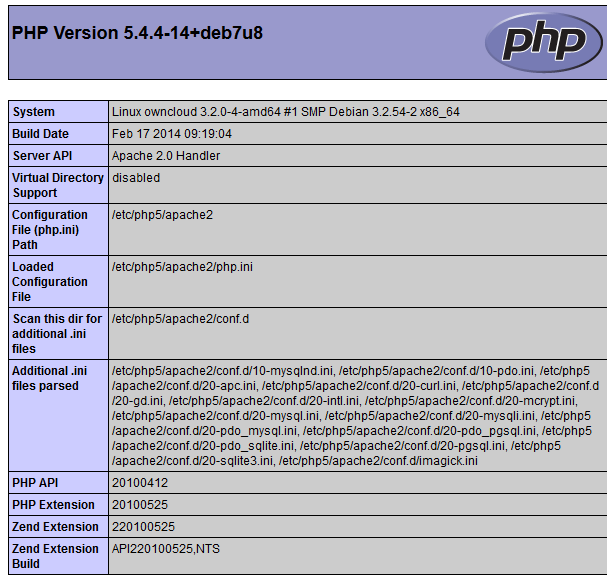Screen dimensions: 607x575
Task: Select the /etc/php5/apache2/php.ini value
Action: (x=182, y=267)
